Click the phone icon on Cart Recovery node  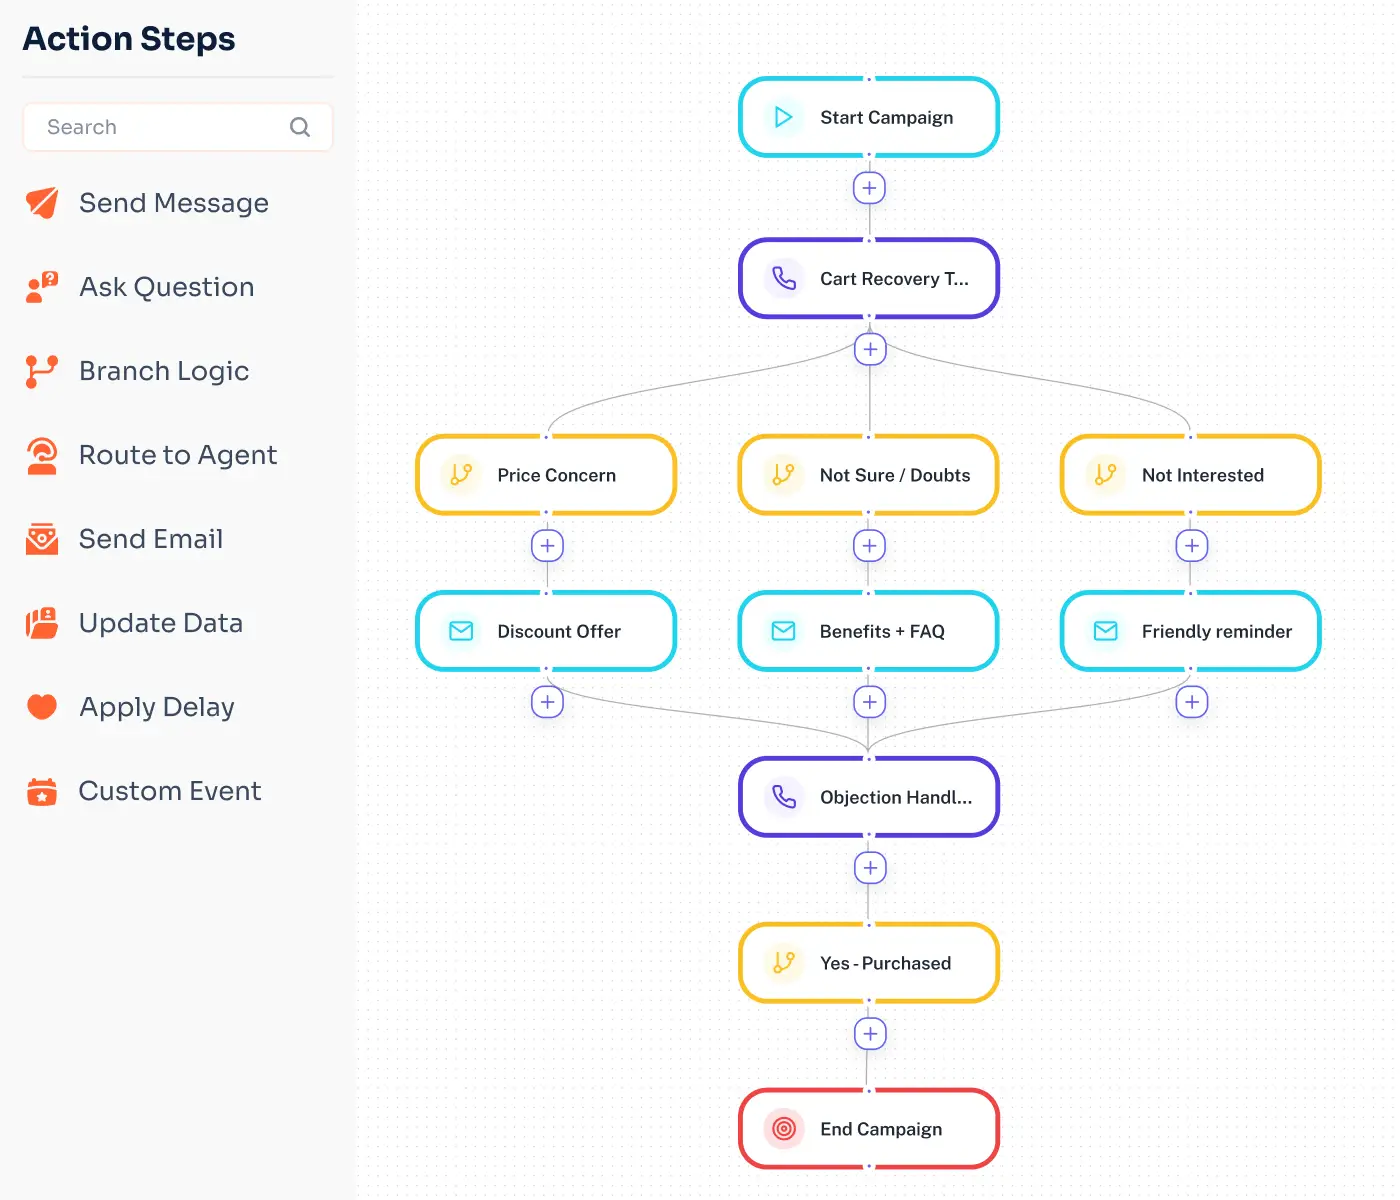click(786, 279)
